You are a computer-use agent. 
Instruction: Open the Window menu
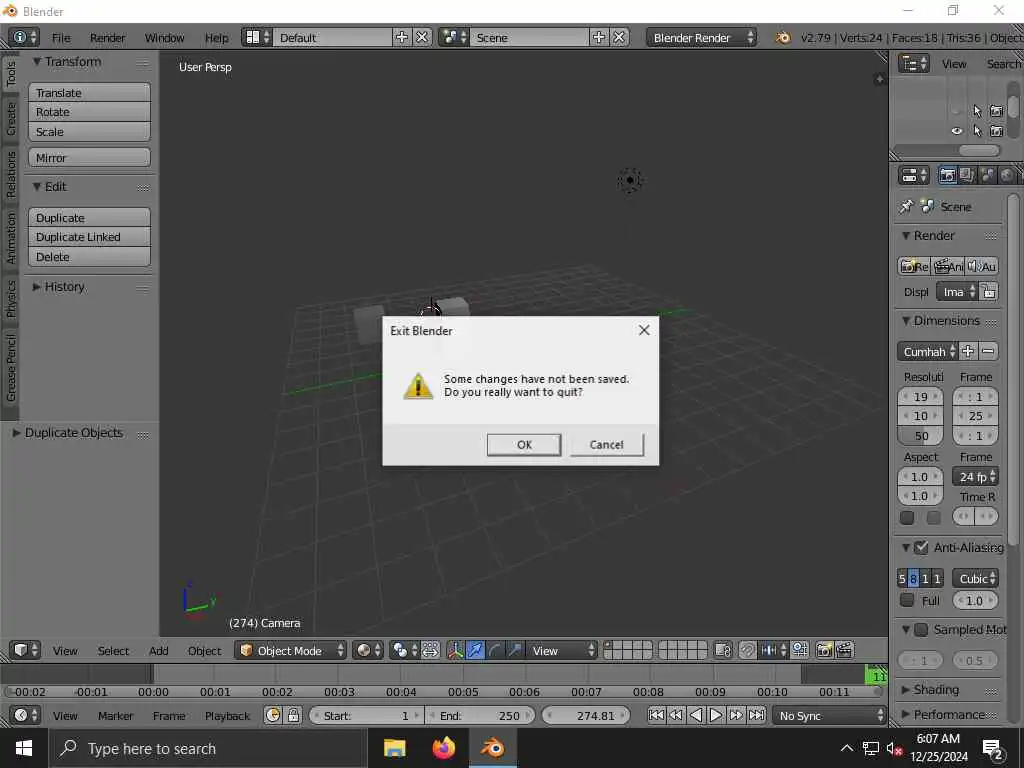click(165, 38)
